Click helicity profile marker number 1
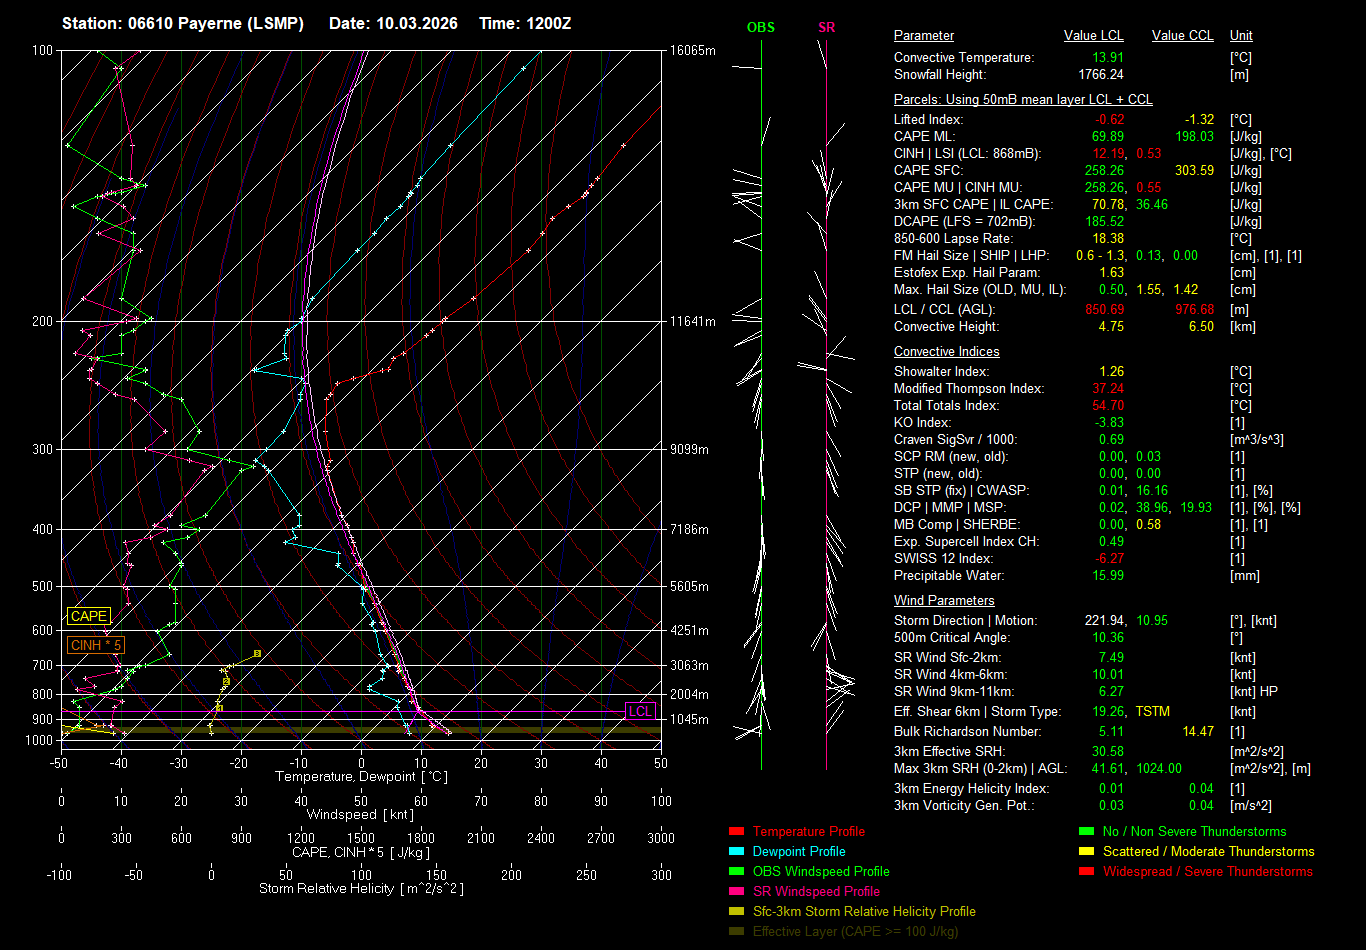This screenshot has width=1366, height=950. click(219, 708)
